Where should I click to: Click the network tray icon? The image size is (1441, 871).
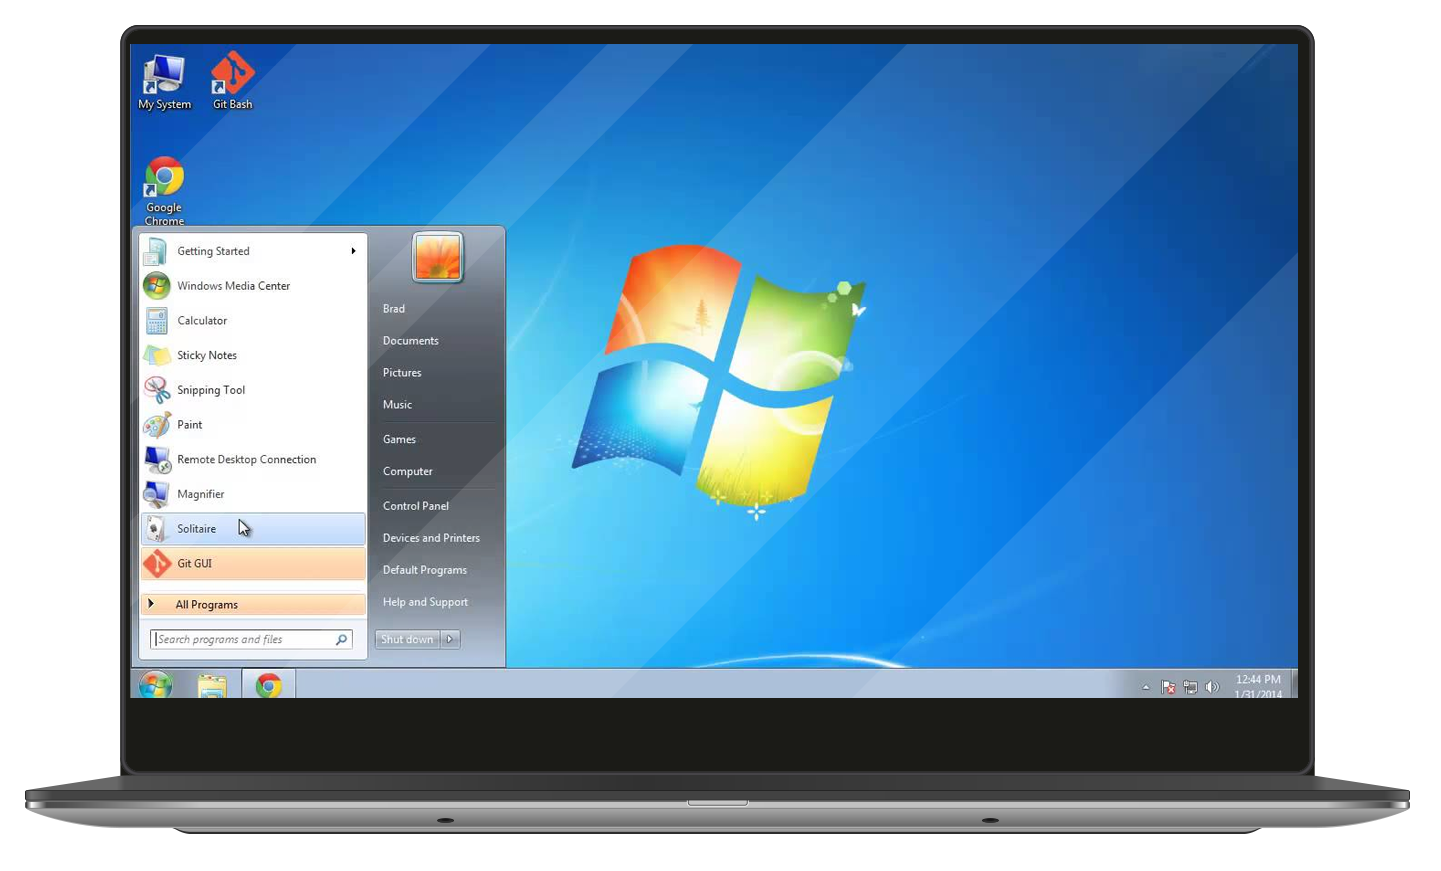[1190, 687]
